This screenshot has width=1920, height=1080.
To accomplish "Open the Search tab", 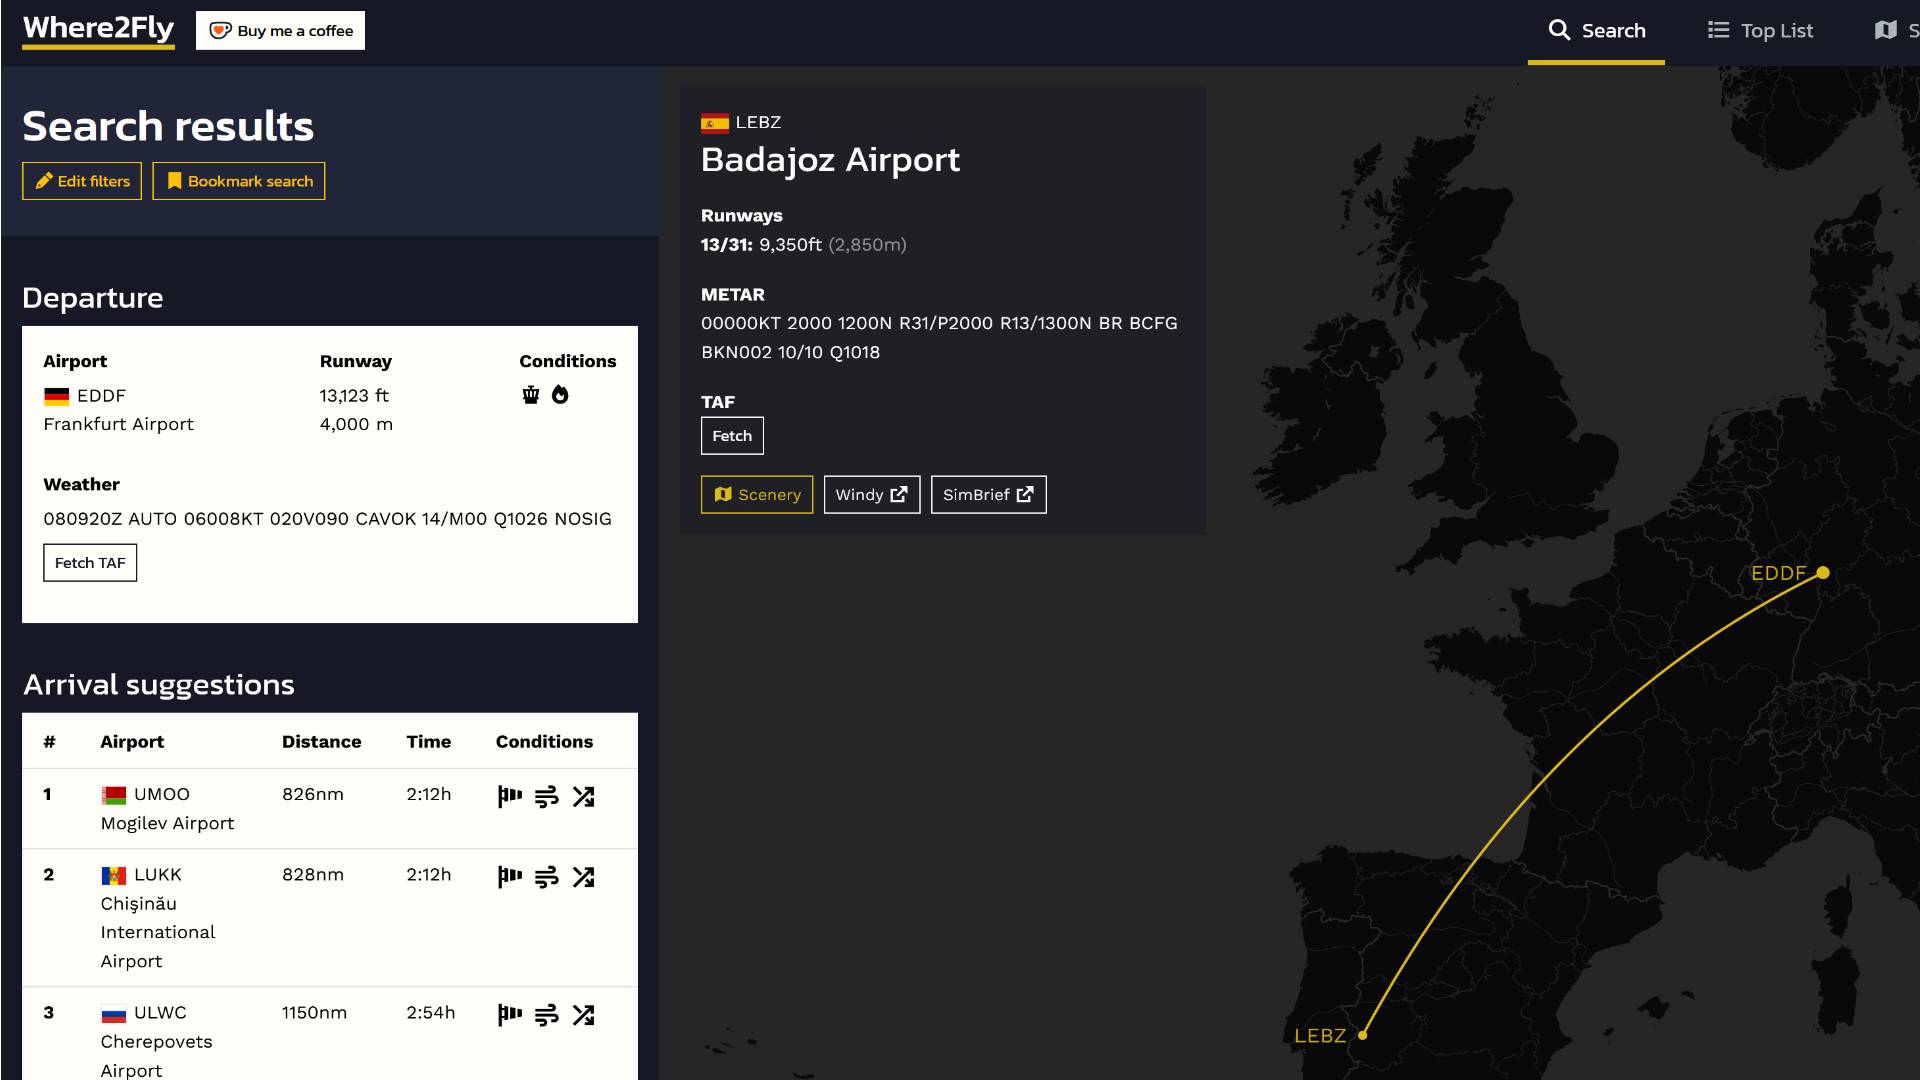I will tap(1596, 31).
